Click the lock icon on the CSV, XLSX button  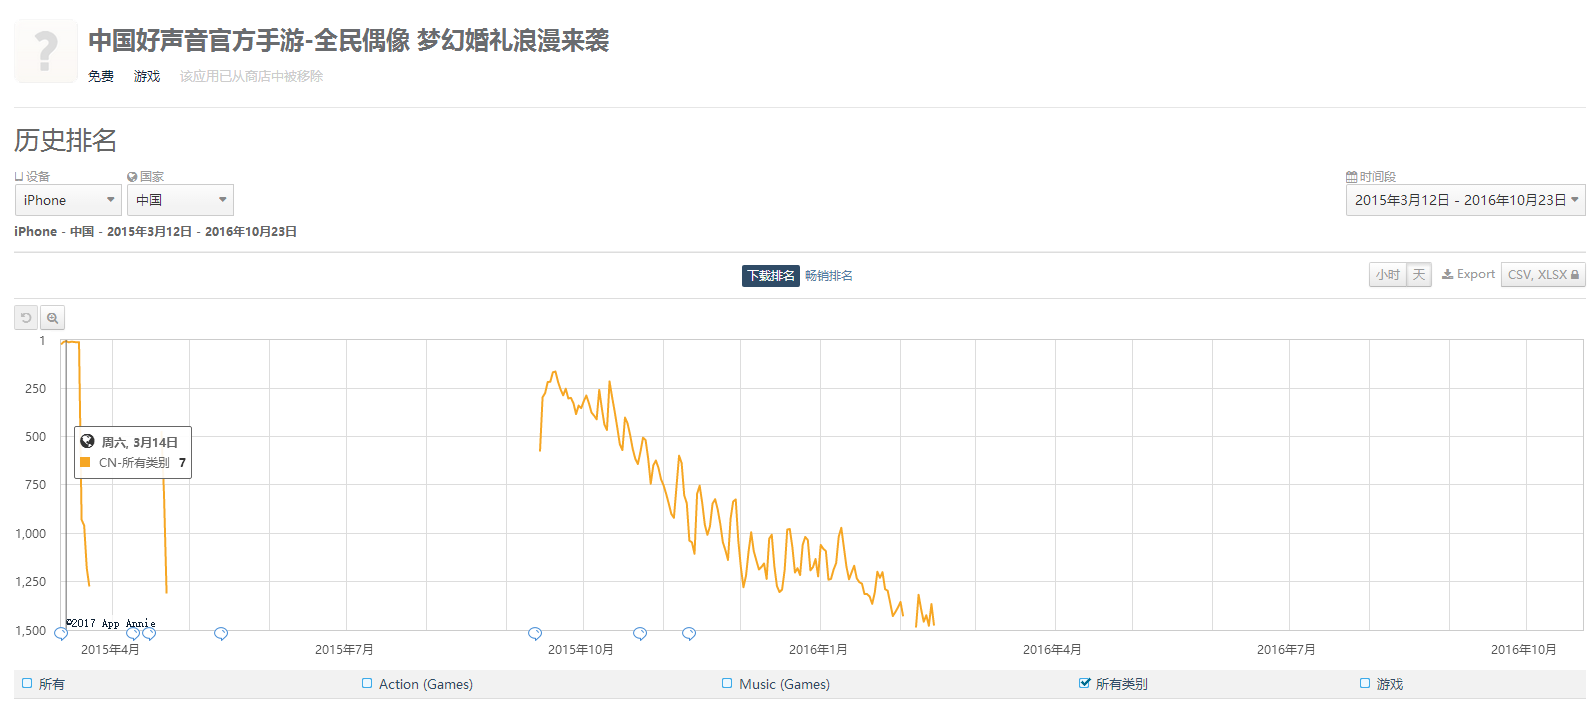1574,275
